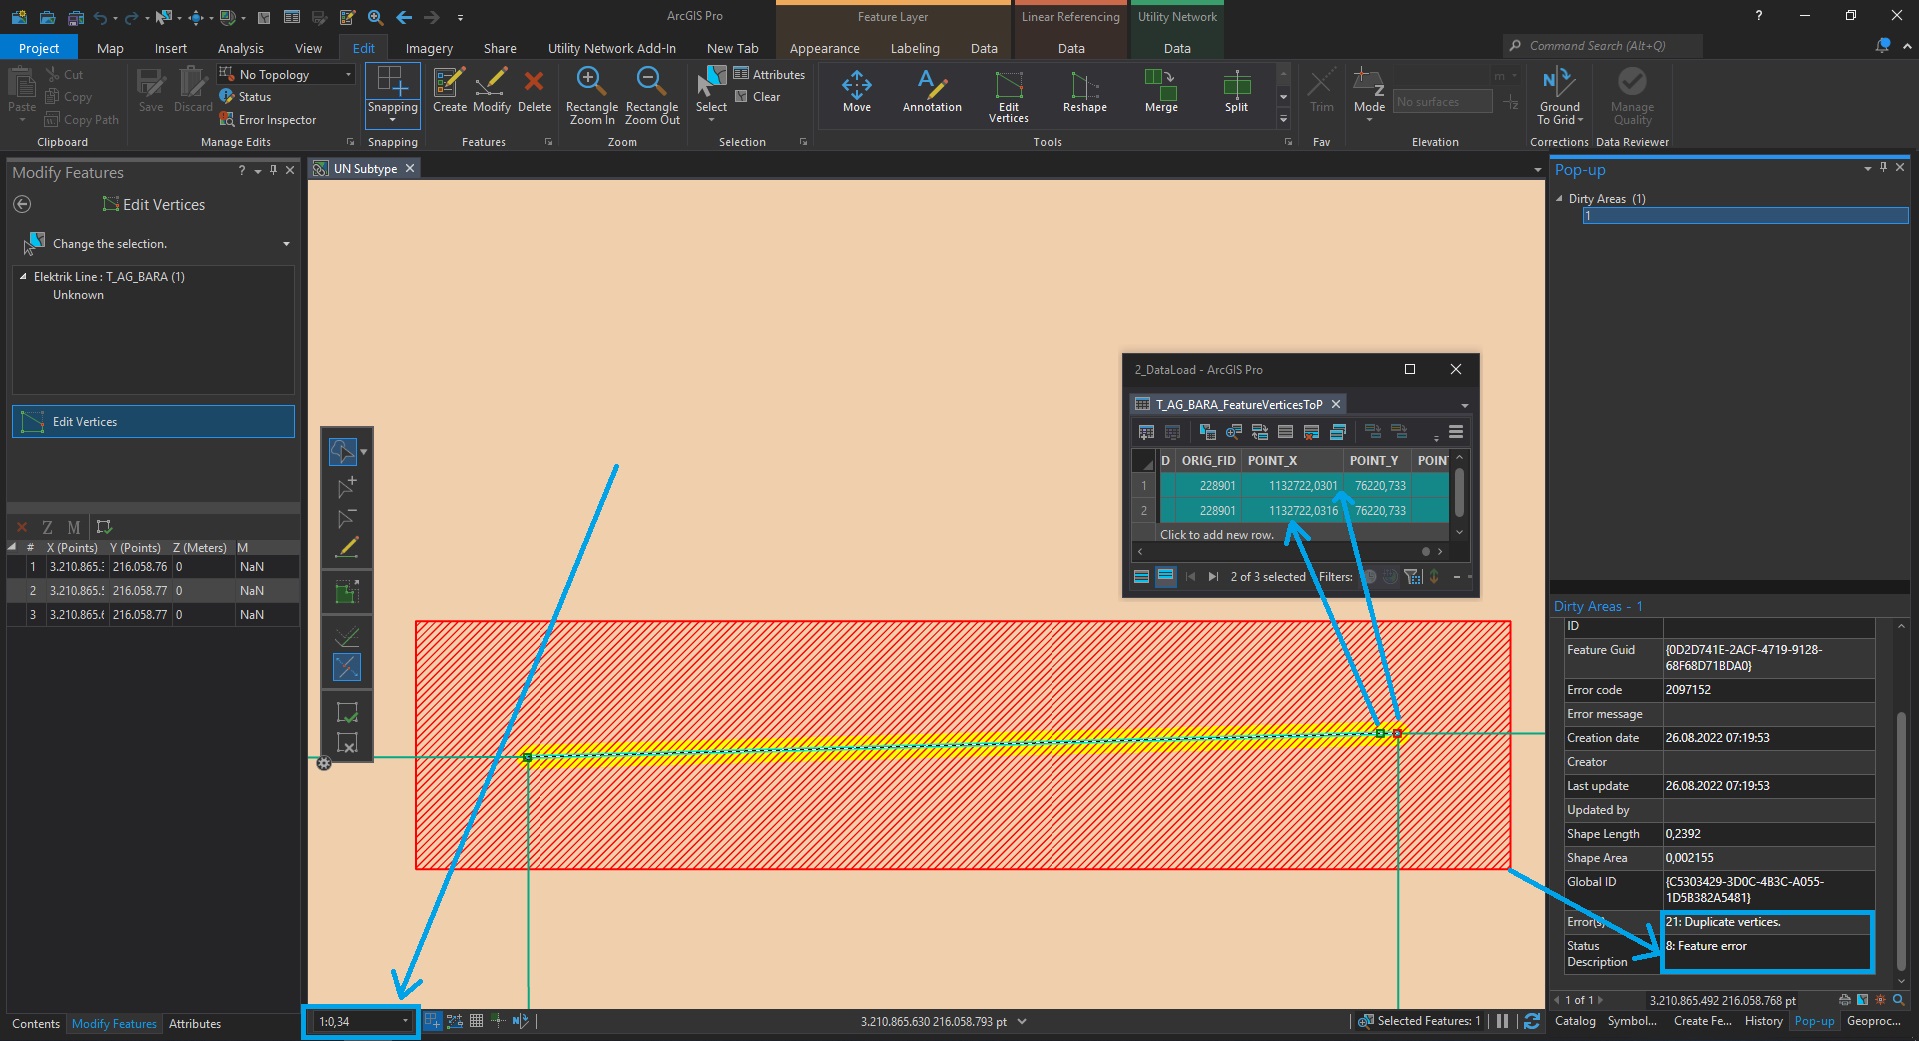Open the Labeling tab under Feature Layer
The image size is (1919, 1041).
pyautogui.click(x=915, y=48)
